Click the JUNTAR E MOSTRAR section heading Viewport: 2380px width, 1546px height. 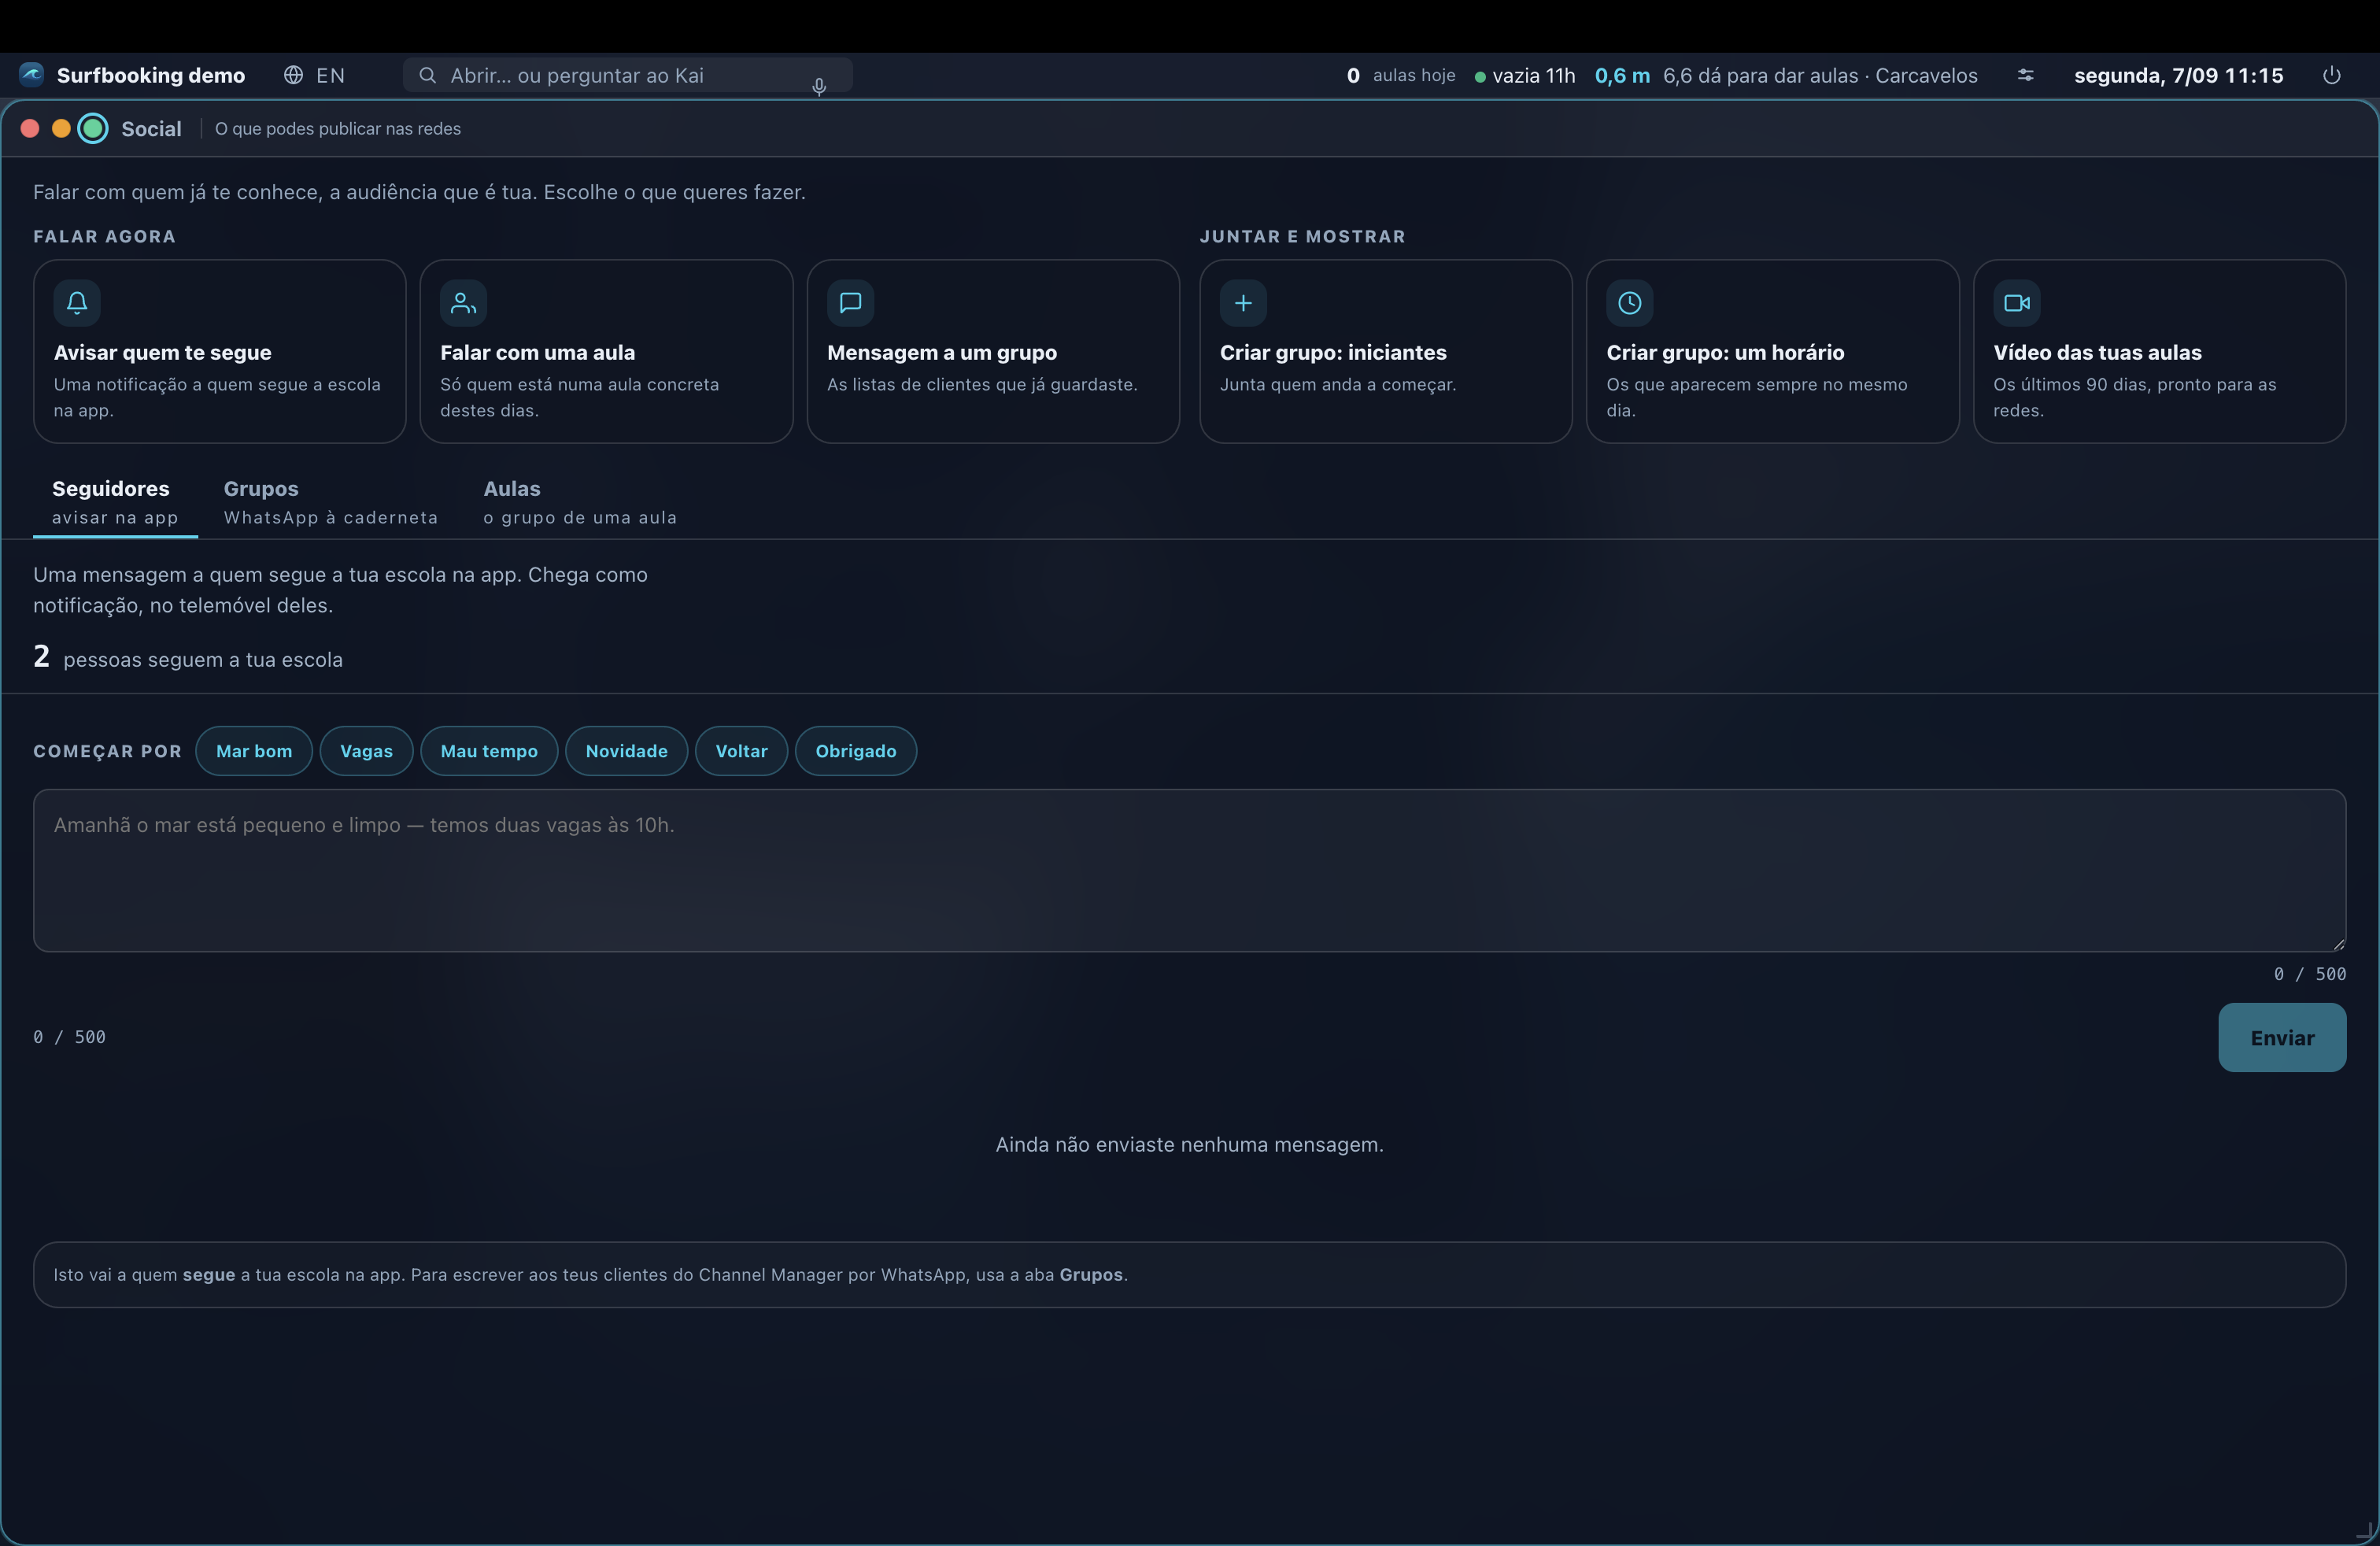tap(1302, 236)
